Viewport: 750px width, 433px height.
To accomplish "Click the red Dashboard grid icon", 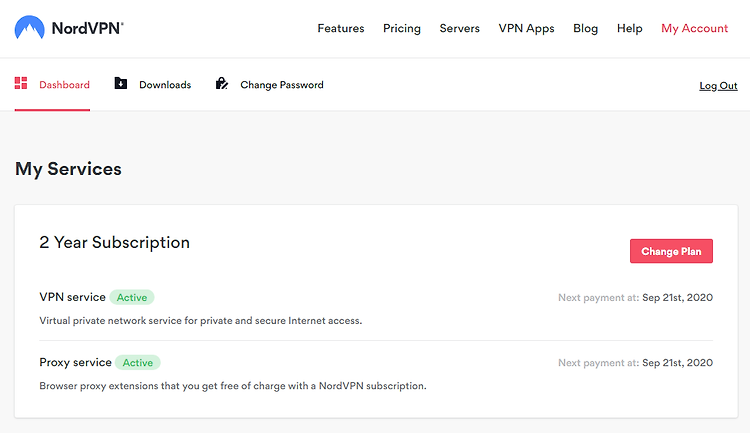I will point(21,83).
